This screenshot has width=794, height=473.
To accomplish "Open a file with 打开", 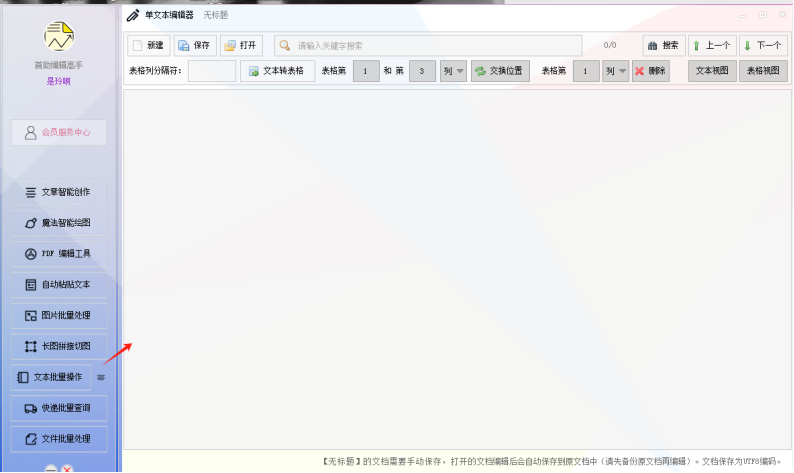I will pos(242,46).
